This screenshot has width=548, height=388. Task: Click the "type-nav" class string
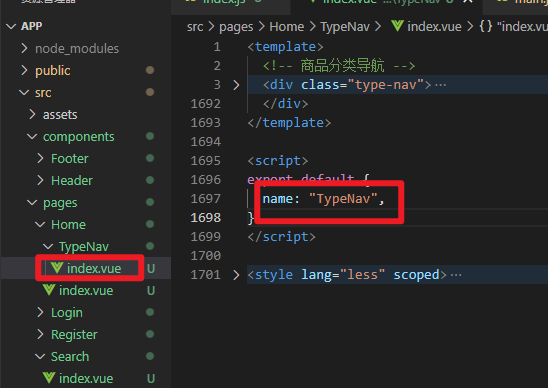tap(385, 85)
